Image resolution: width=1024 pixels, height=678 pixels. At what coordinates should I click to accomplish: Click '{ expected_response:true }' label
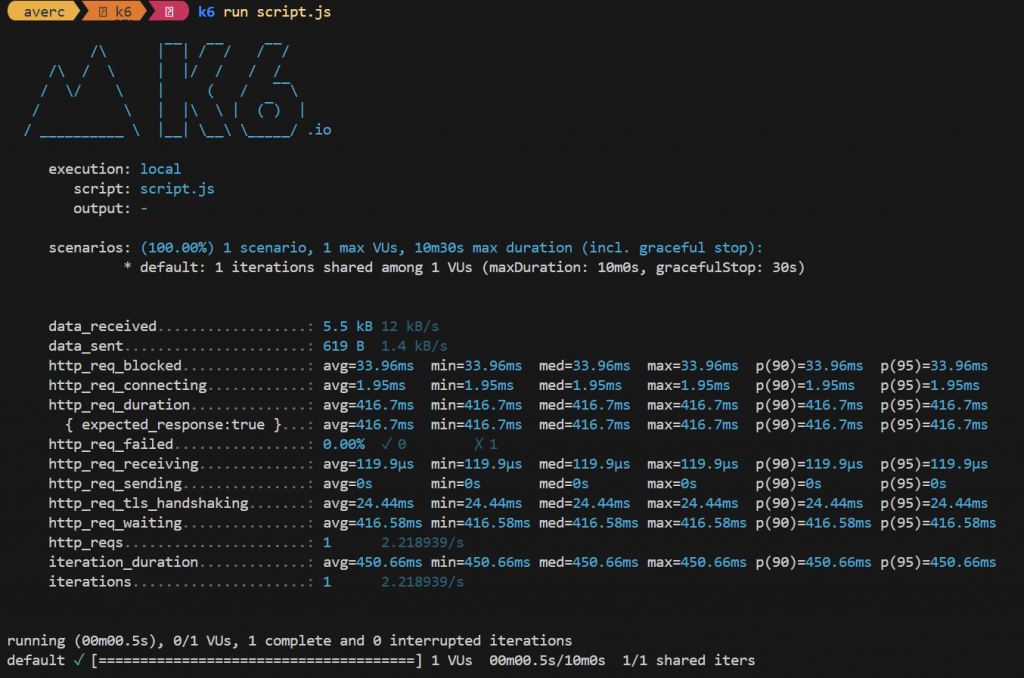point(173,425)
